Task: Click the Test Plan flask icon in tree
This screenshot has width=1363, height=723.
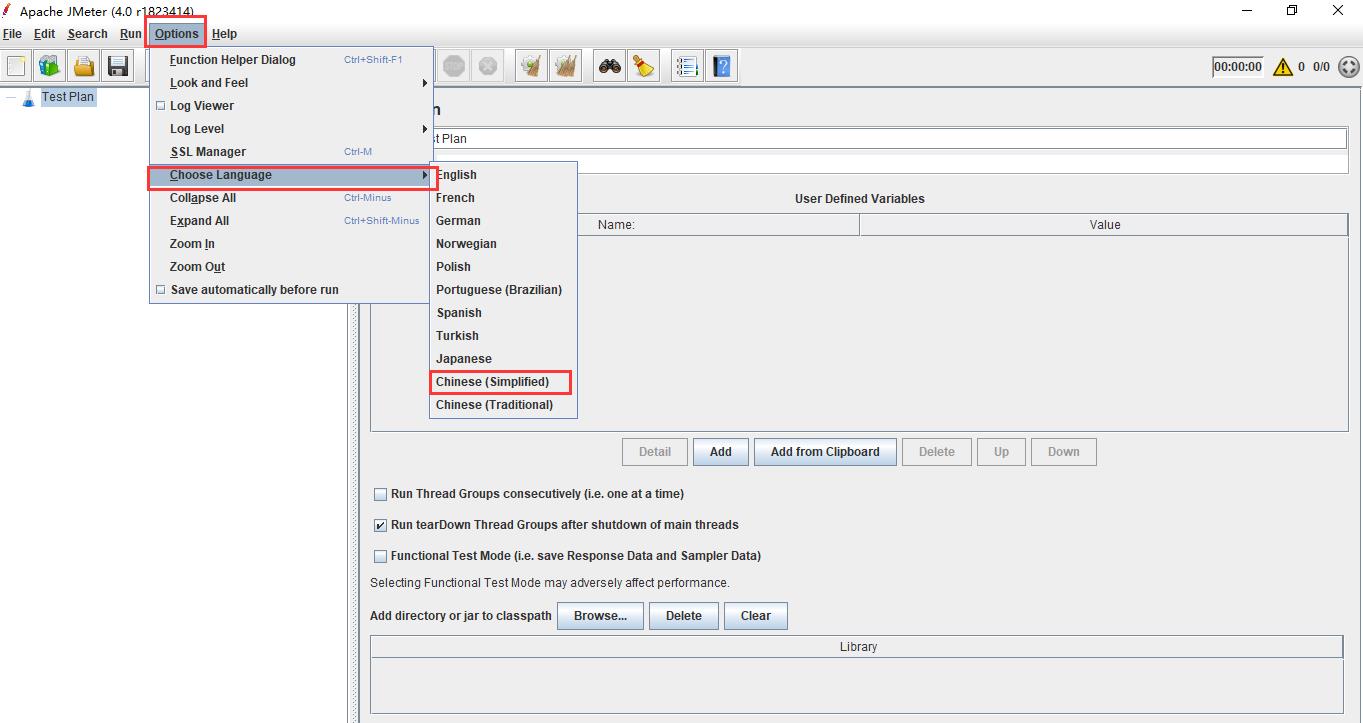Action: [28, 97]
